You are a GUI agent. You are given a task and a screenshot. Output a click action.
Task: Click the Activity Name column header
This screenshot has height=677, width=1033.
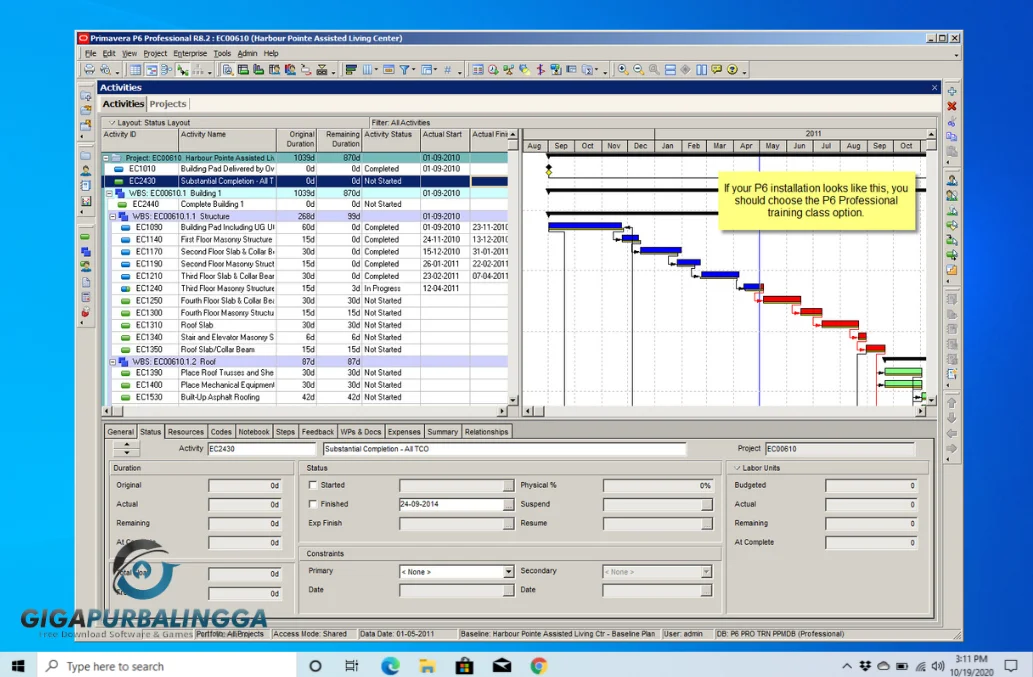point(227,140)
